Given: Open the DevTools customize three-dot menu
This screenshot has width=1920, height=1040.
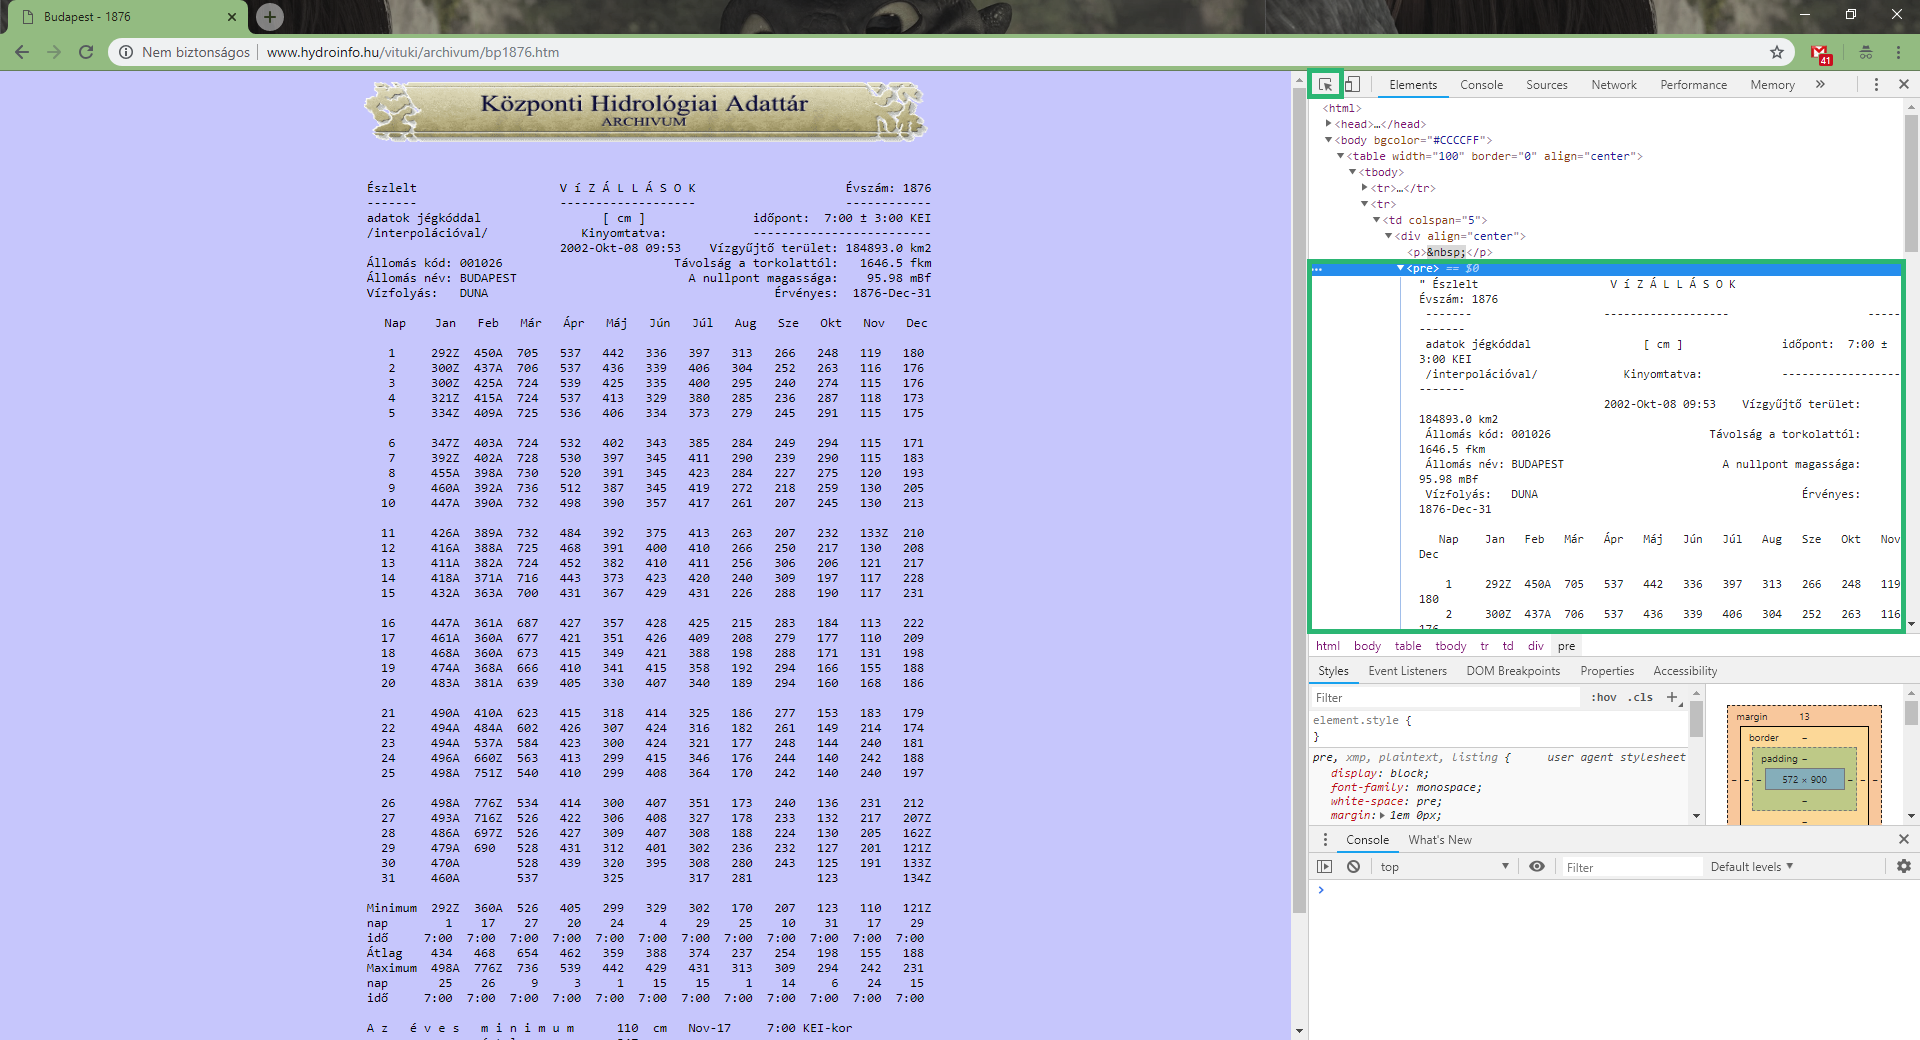Looking at the screenshot, I should pyautogui.click(x=1876, y=84).
